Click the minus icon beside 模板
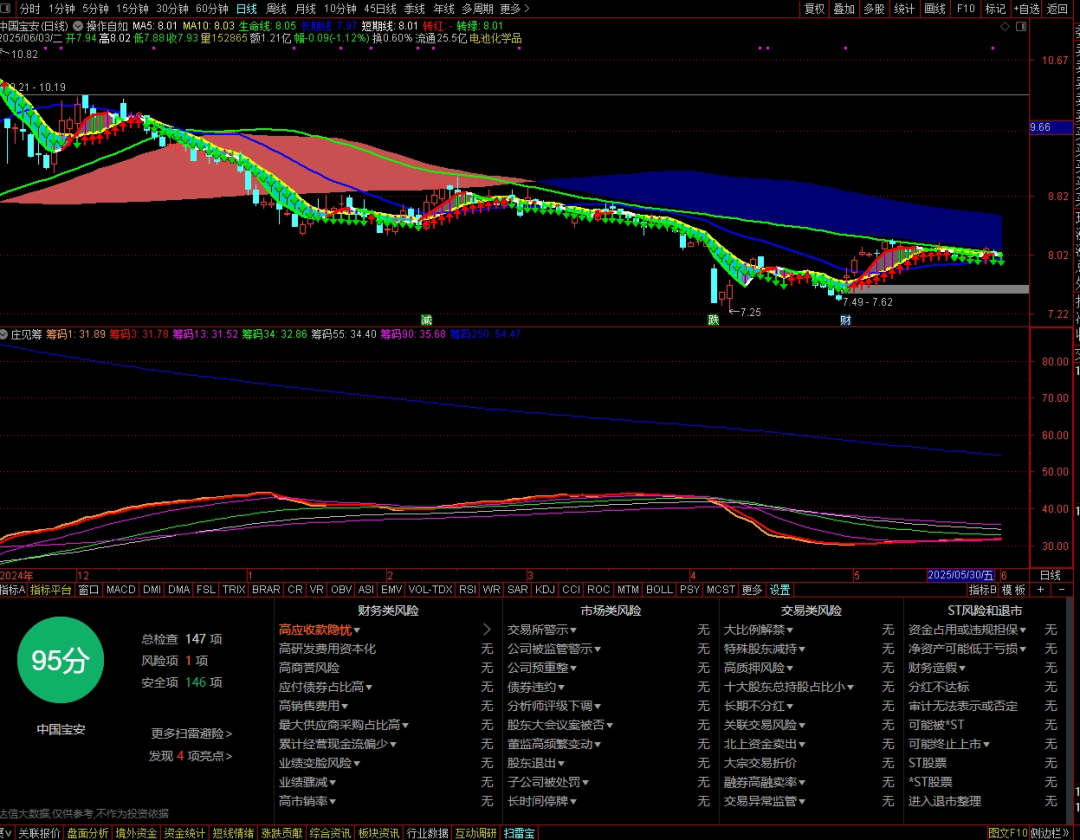Screen dimensions: 1080x840 [x=1061, y=590]
